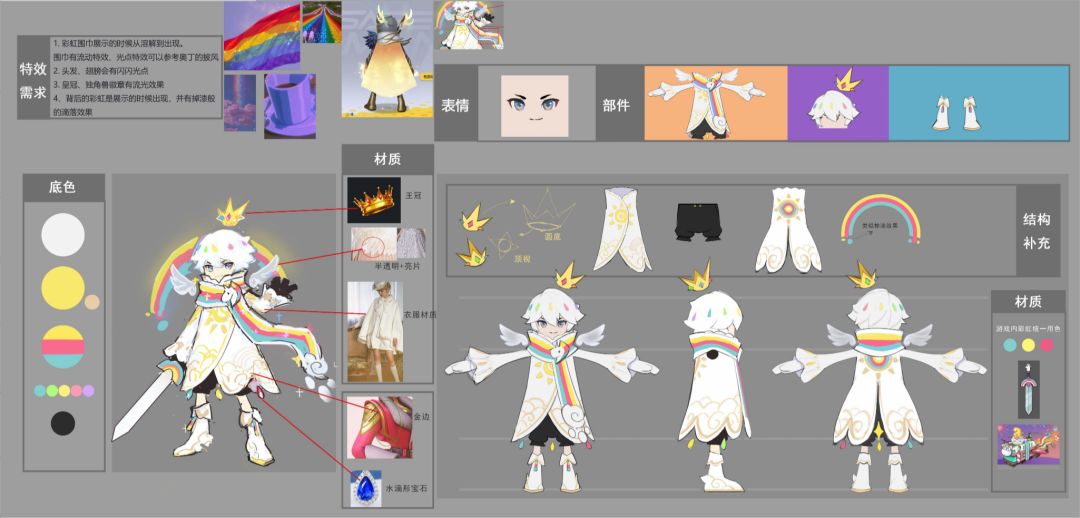This screenshot has width=1080, height=518.
Task: Select the black base color circle
Action: [x=63, y=423]
